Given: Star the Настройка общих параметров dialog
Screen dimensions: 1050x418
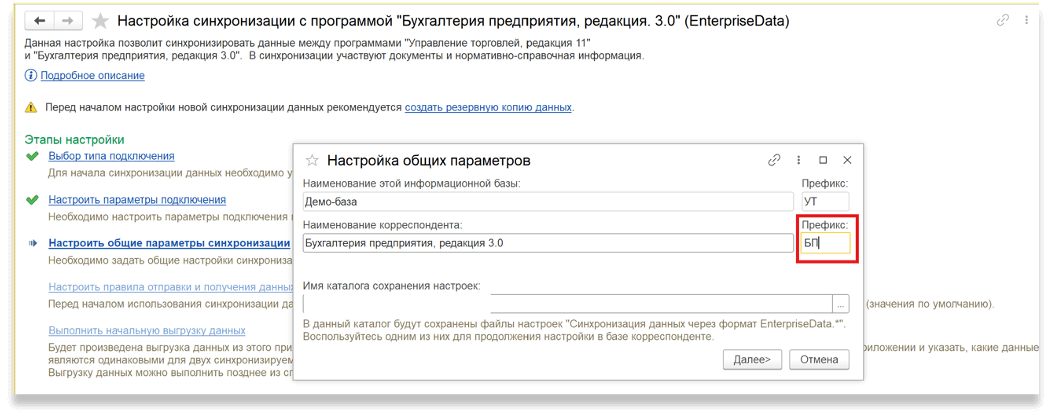Looking at the screenshot, I should [311, 160].
